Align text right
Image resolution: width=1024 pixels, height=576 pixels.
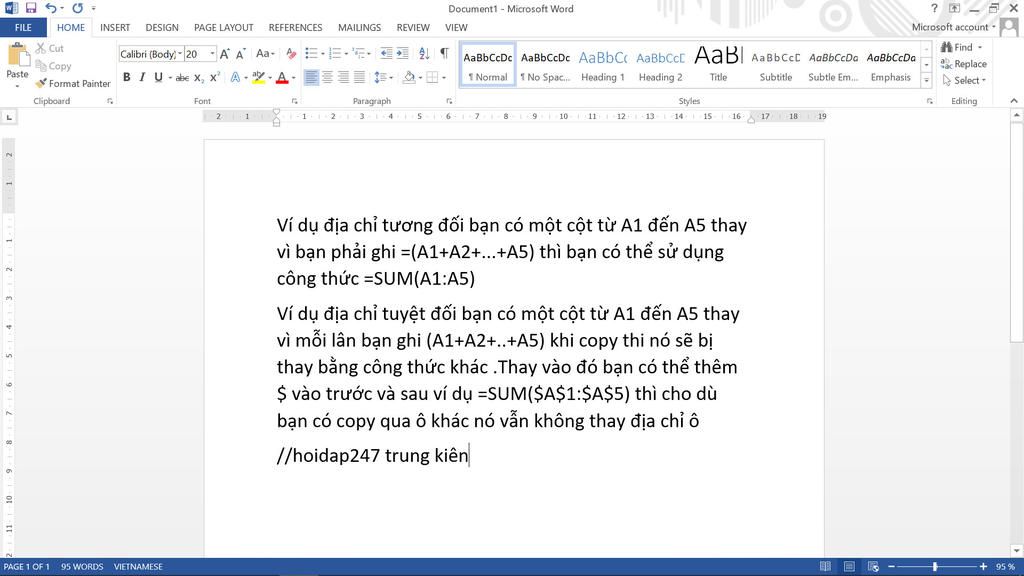(343, 77)
